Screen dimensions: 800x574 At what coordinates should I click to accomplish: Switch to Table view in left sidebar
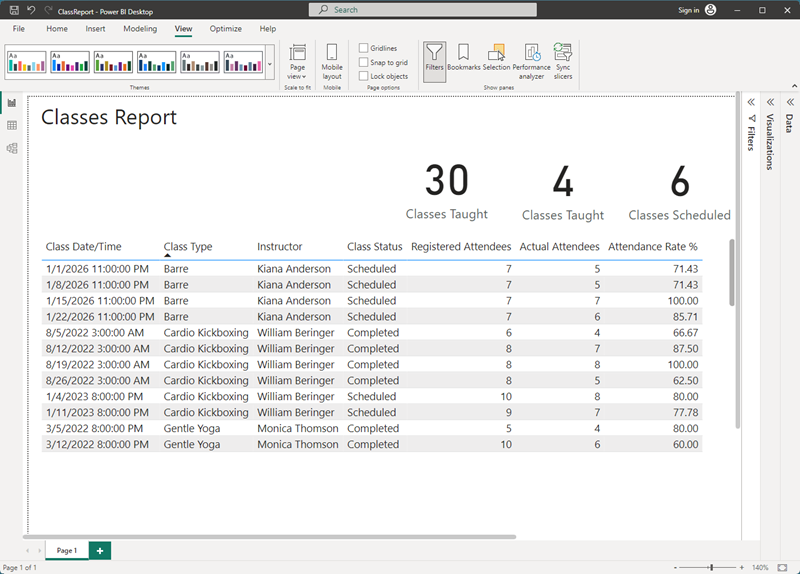click(12, 126)
